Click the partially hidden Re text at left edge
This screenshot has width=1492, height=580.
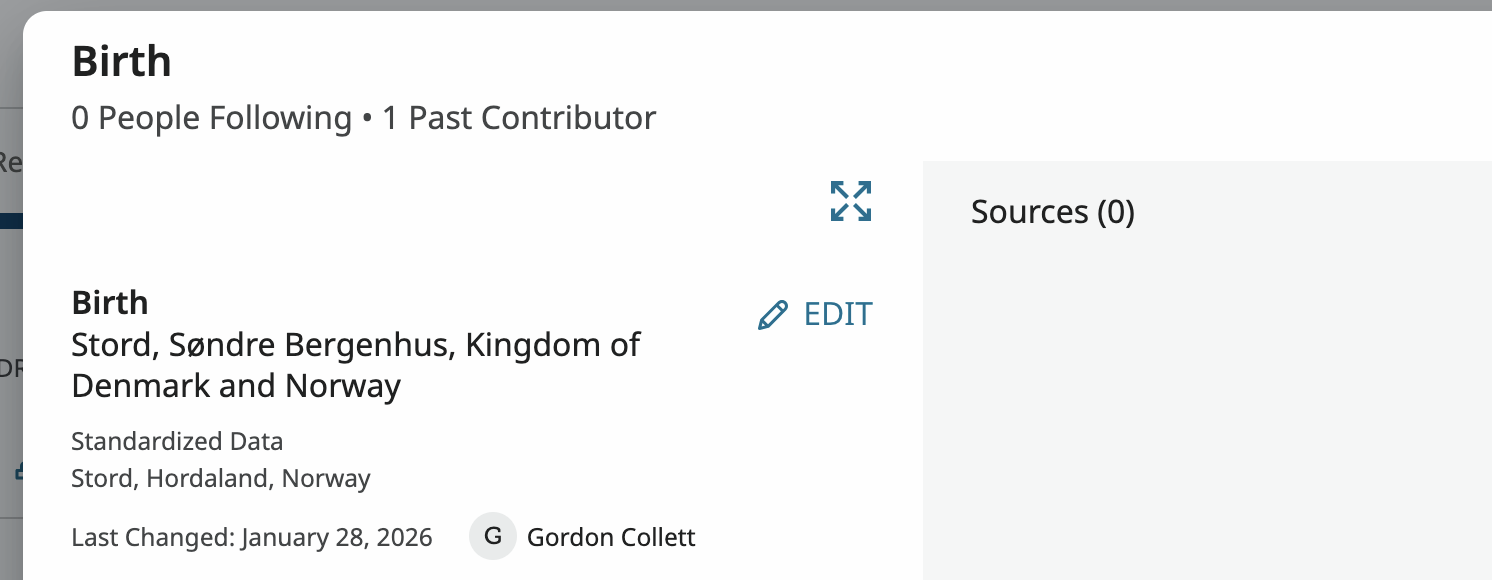pyautogui.click(x=10, y=162)
